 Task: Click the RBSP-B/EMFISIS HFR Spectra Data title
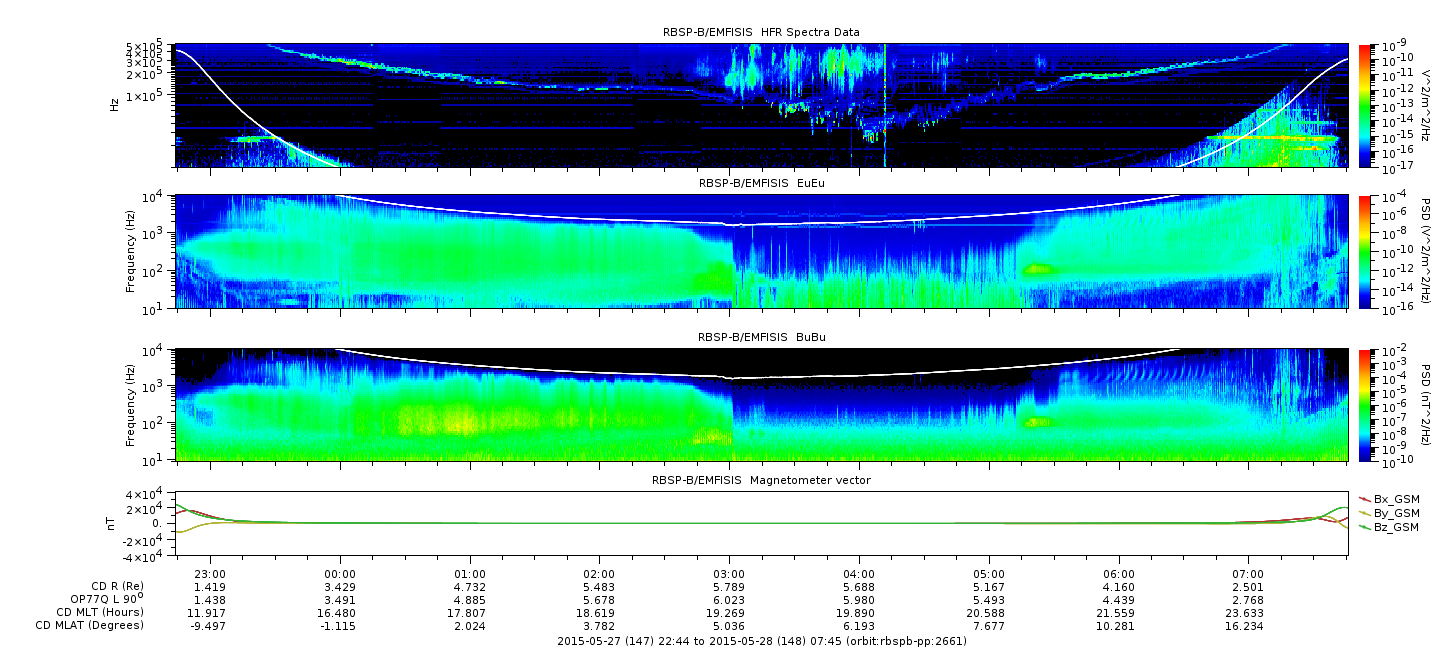761,33
